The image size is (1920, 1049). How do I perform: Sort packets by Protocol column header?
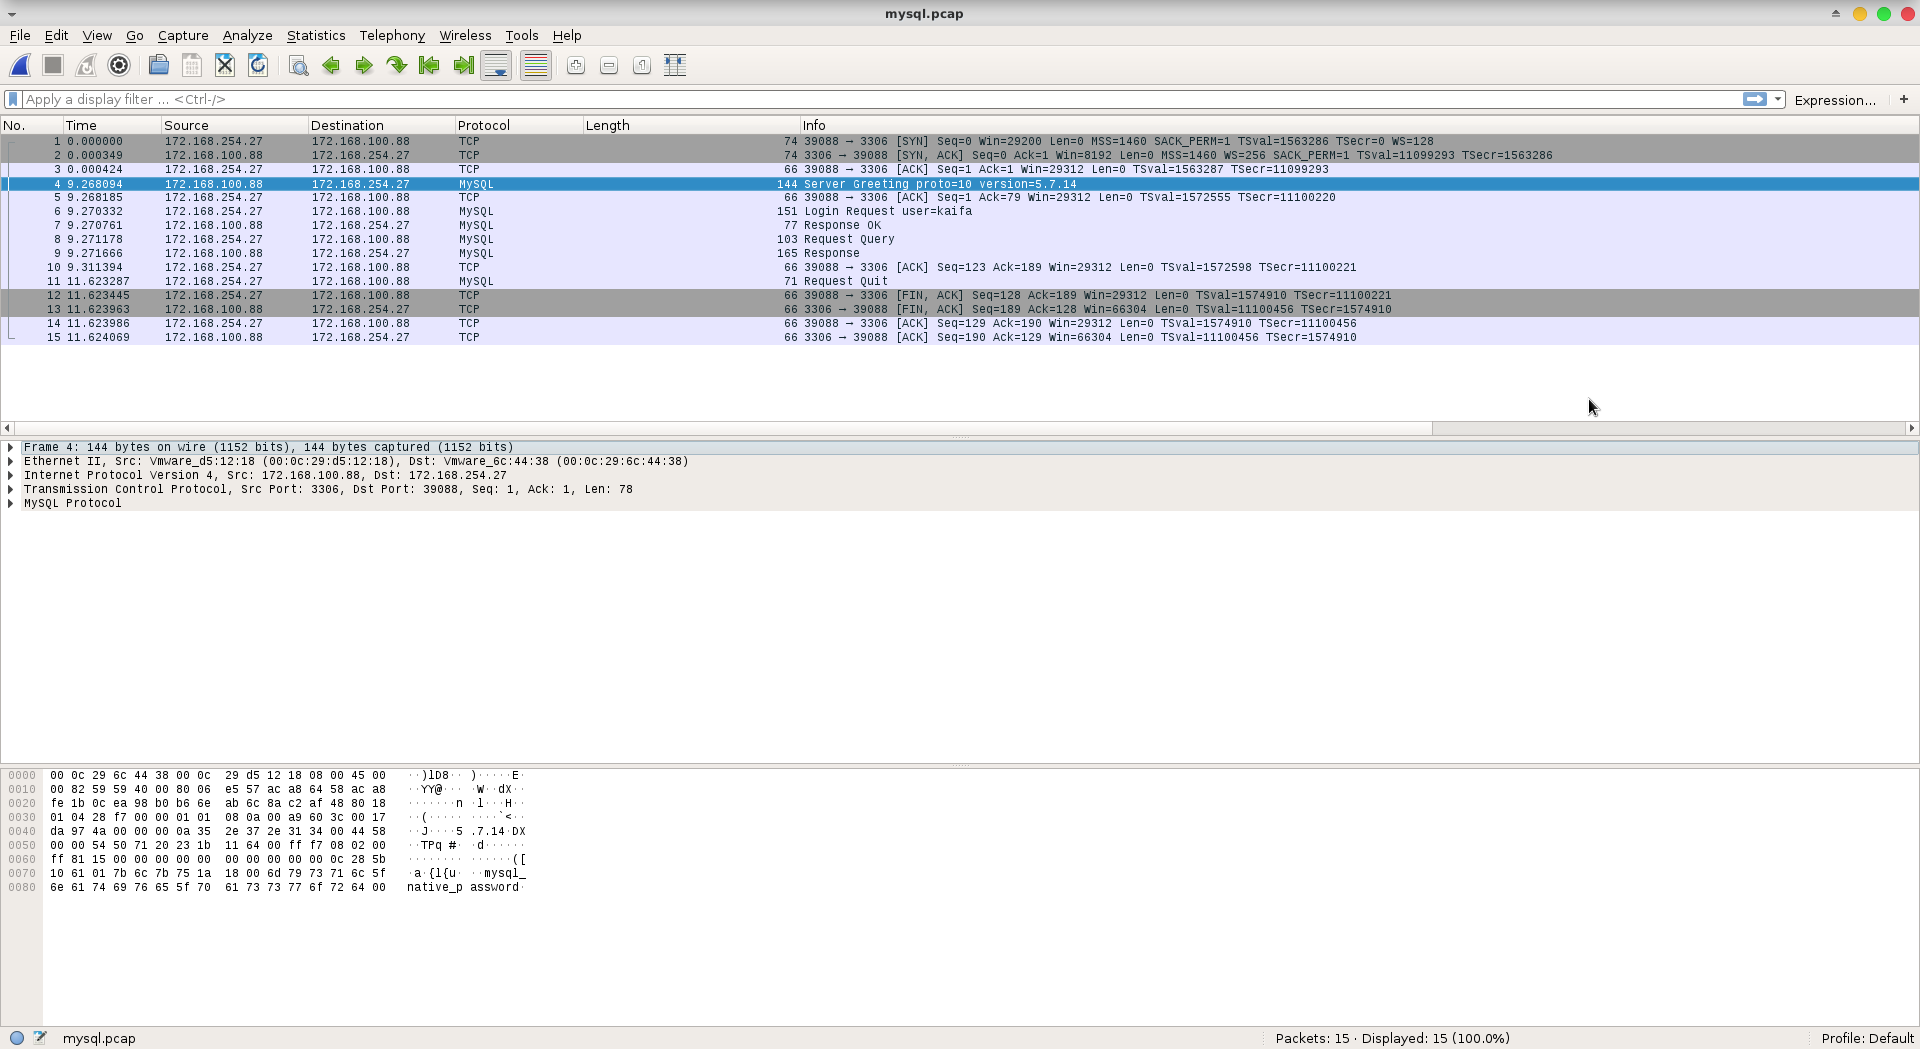[x=518, y=126]
